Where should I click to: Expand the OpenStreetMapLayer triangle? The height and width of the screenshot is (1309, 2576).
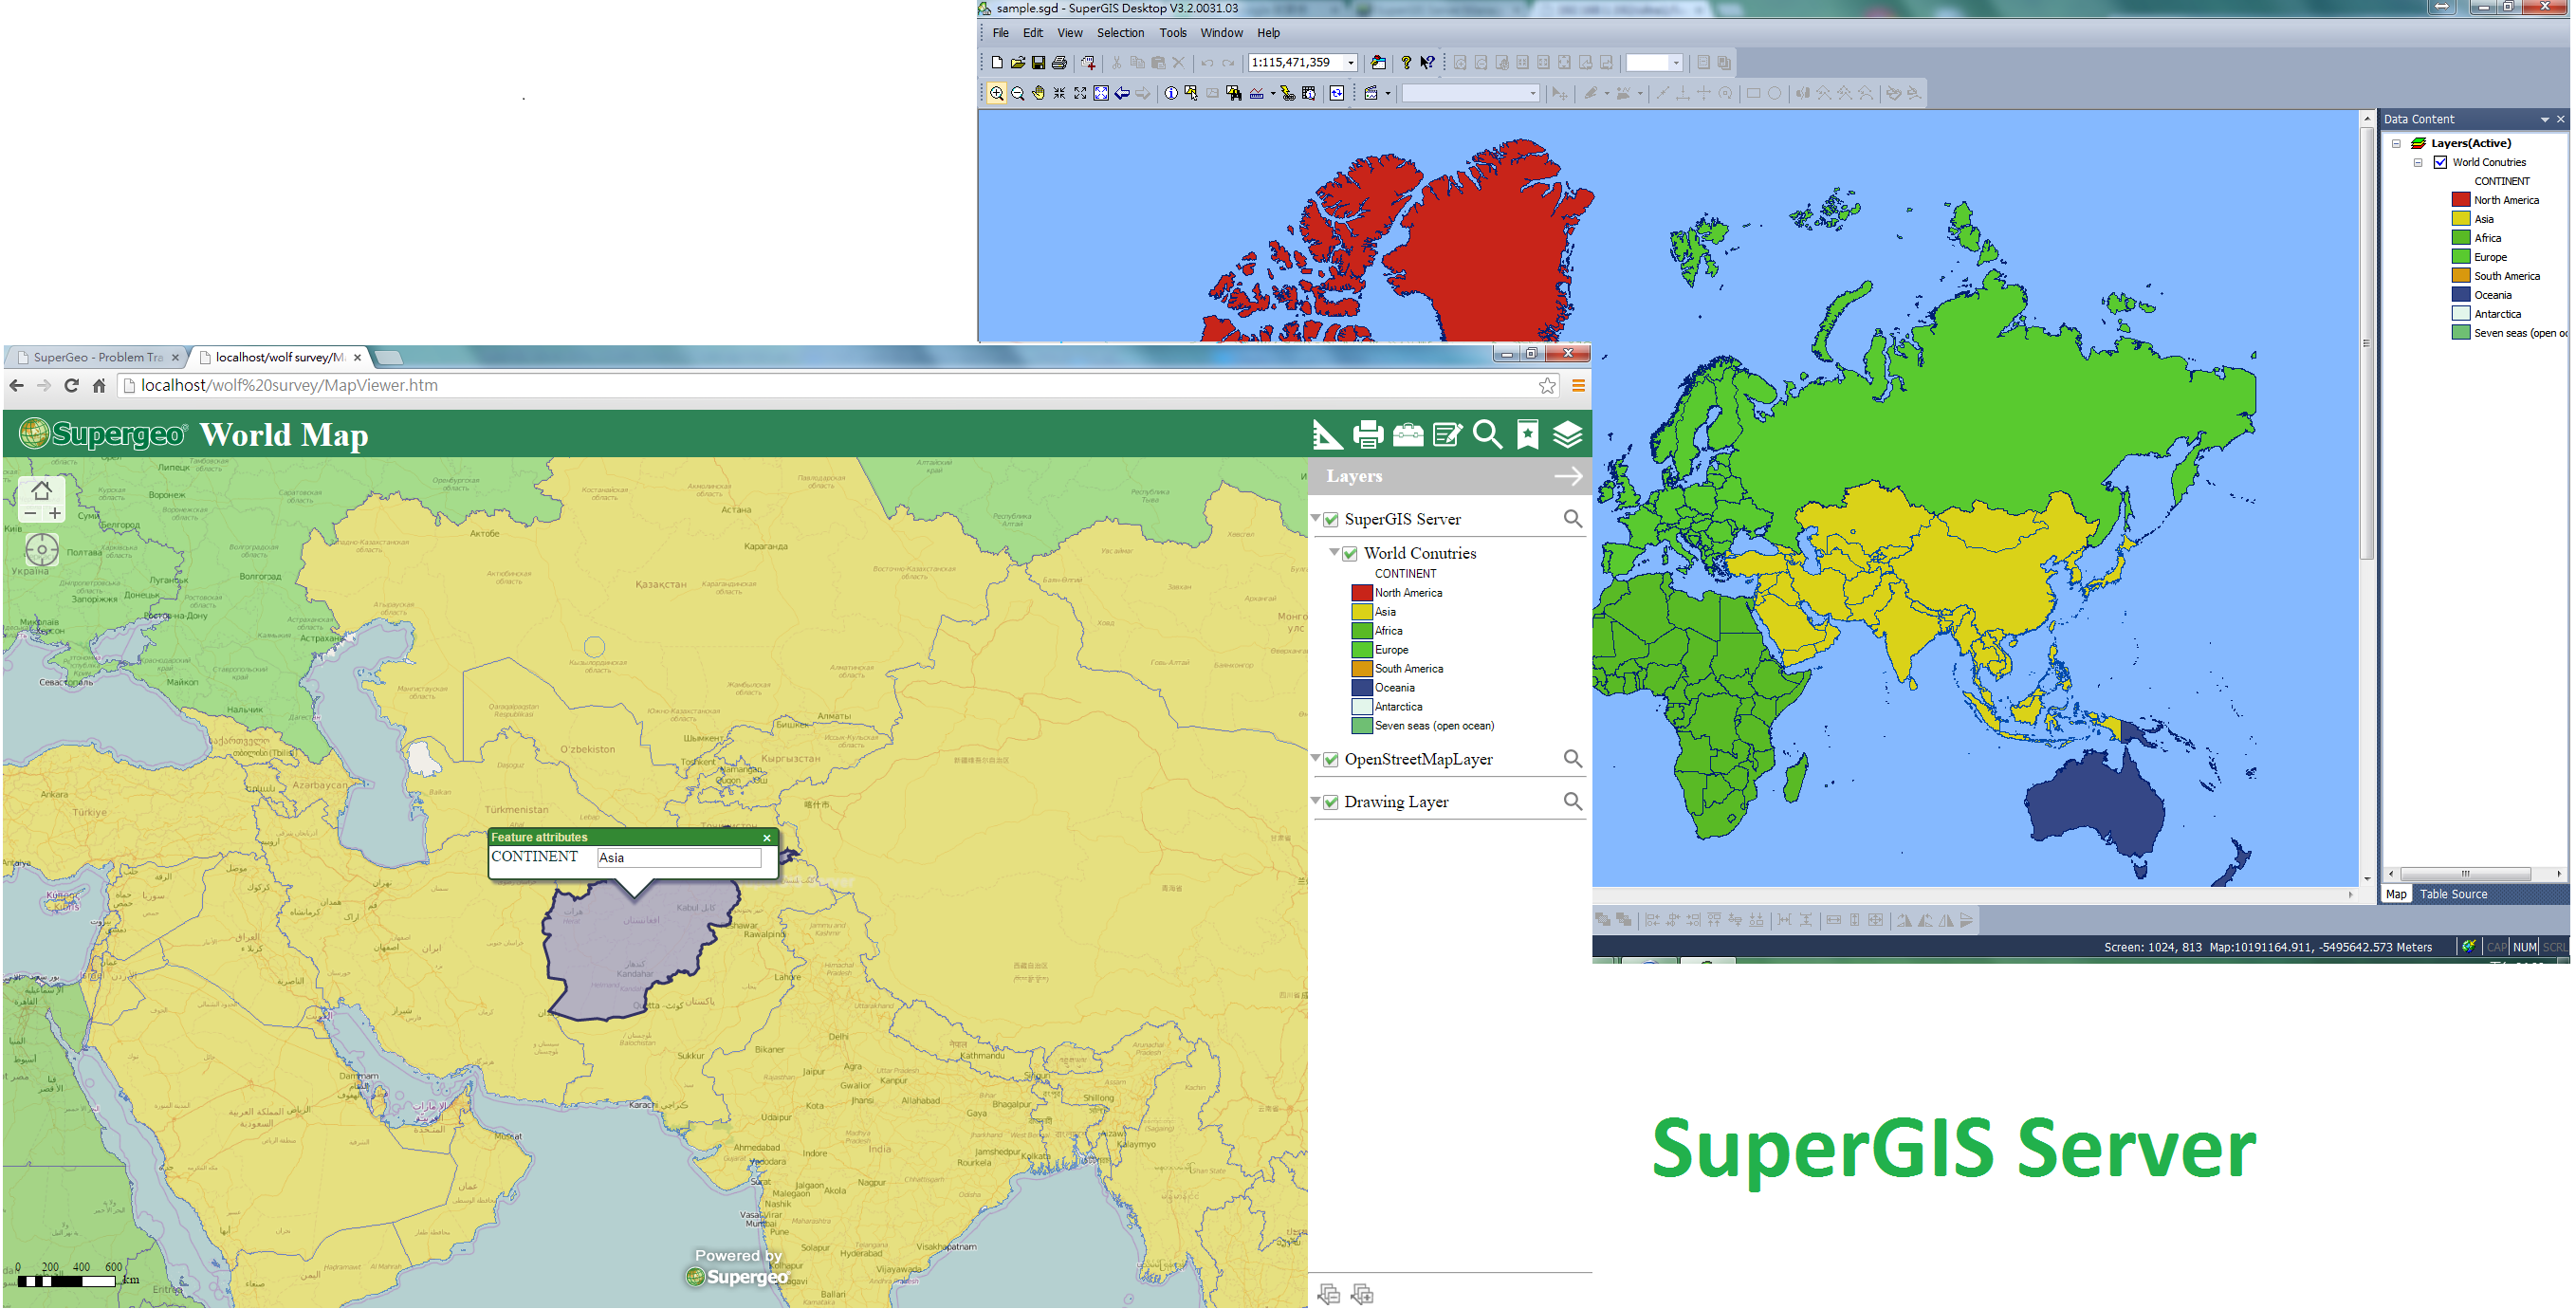pyautogui.click(x=1316, y=758)
